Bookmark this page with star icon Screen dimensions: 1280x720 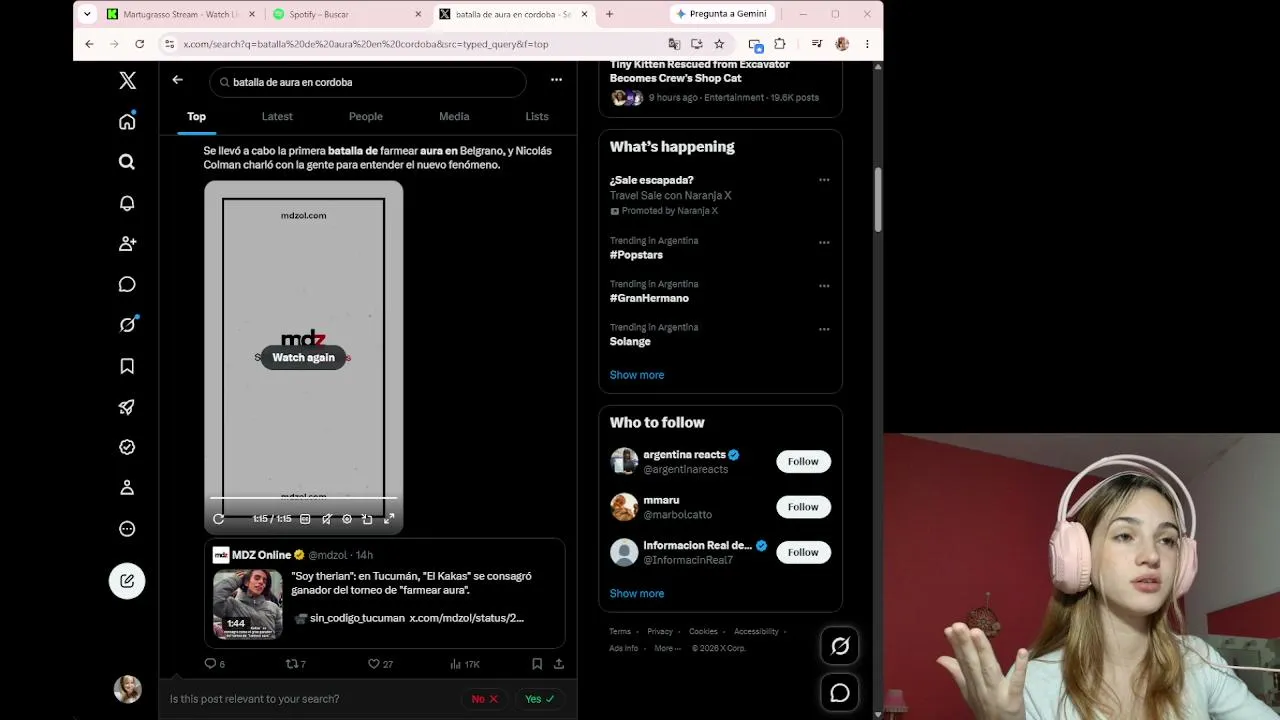pos(719,44)
